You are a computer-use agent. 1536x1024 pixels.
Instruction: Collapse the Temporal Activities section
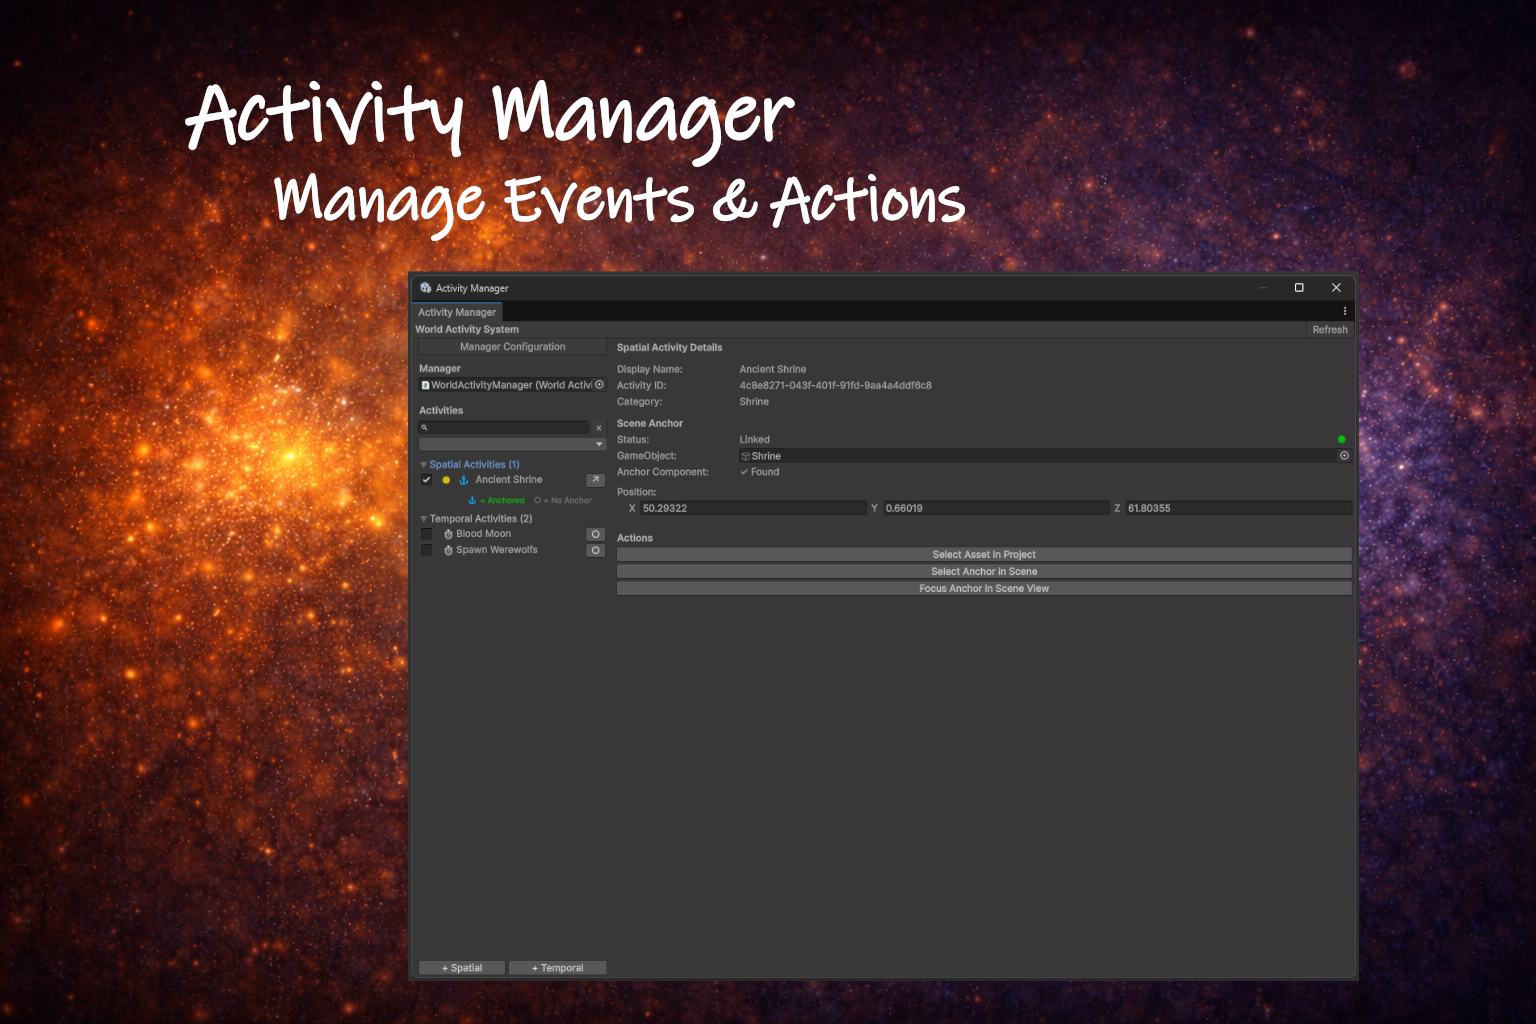424,519
